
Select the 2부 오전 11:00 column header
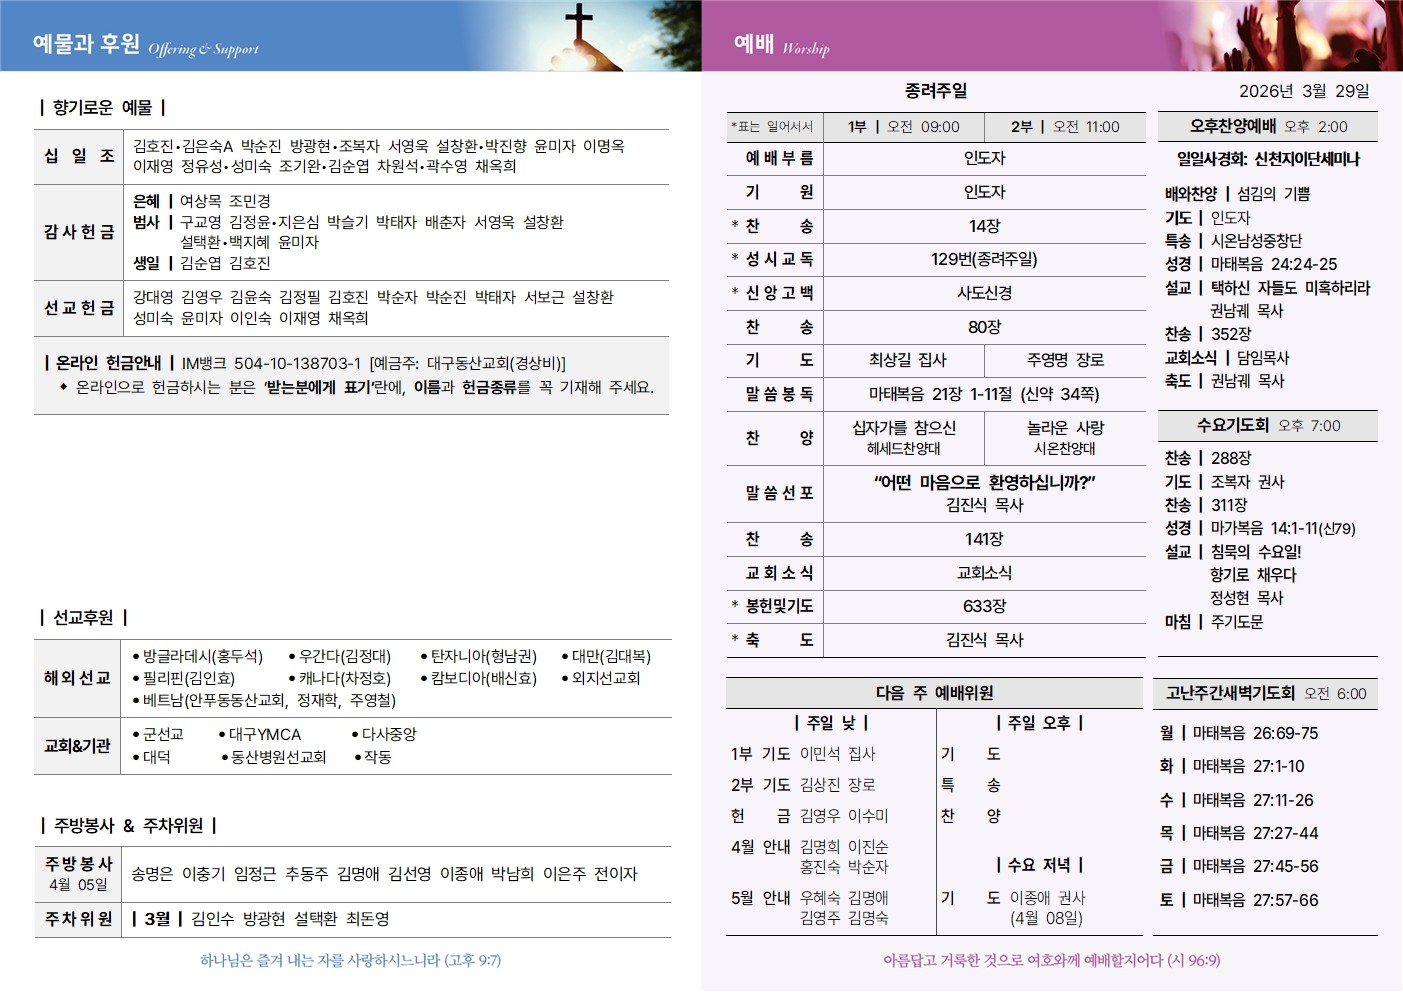coord(1065,127)
